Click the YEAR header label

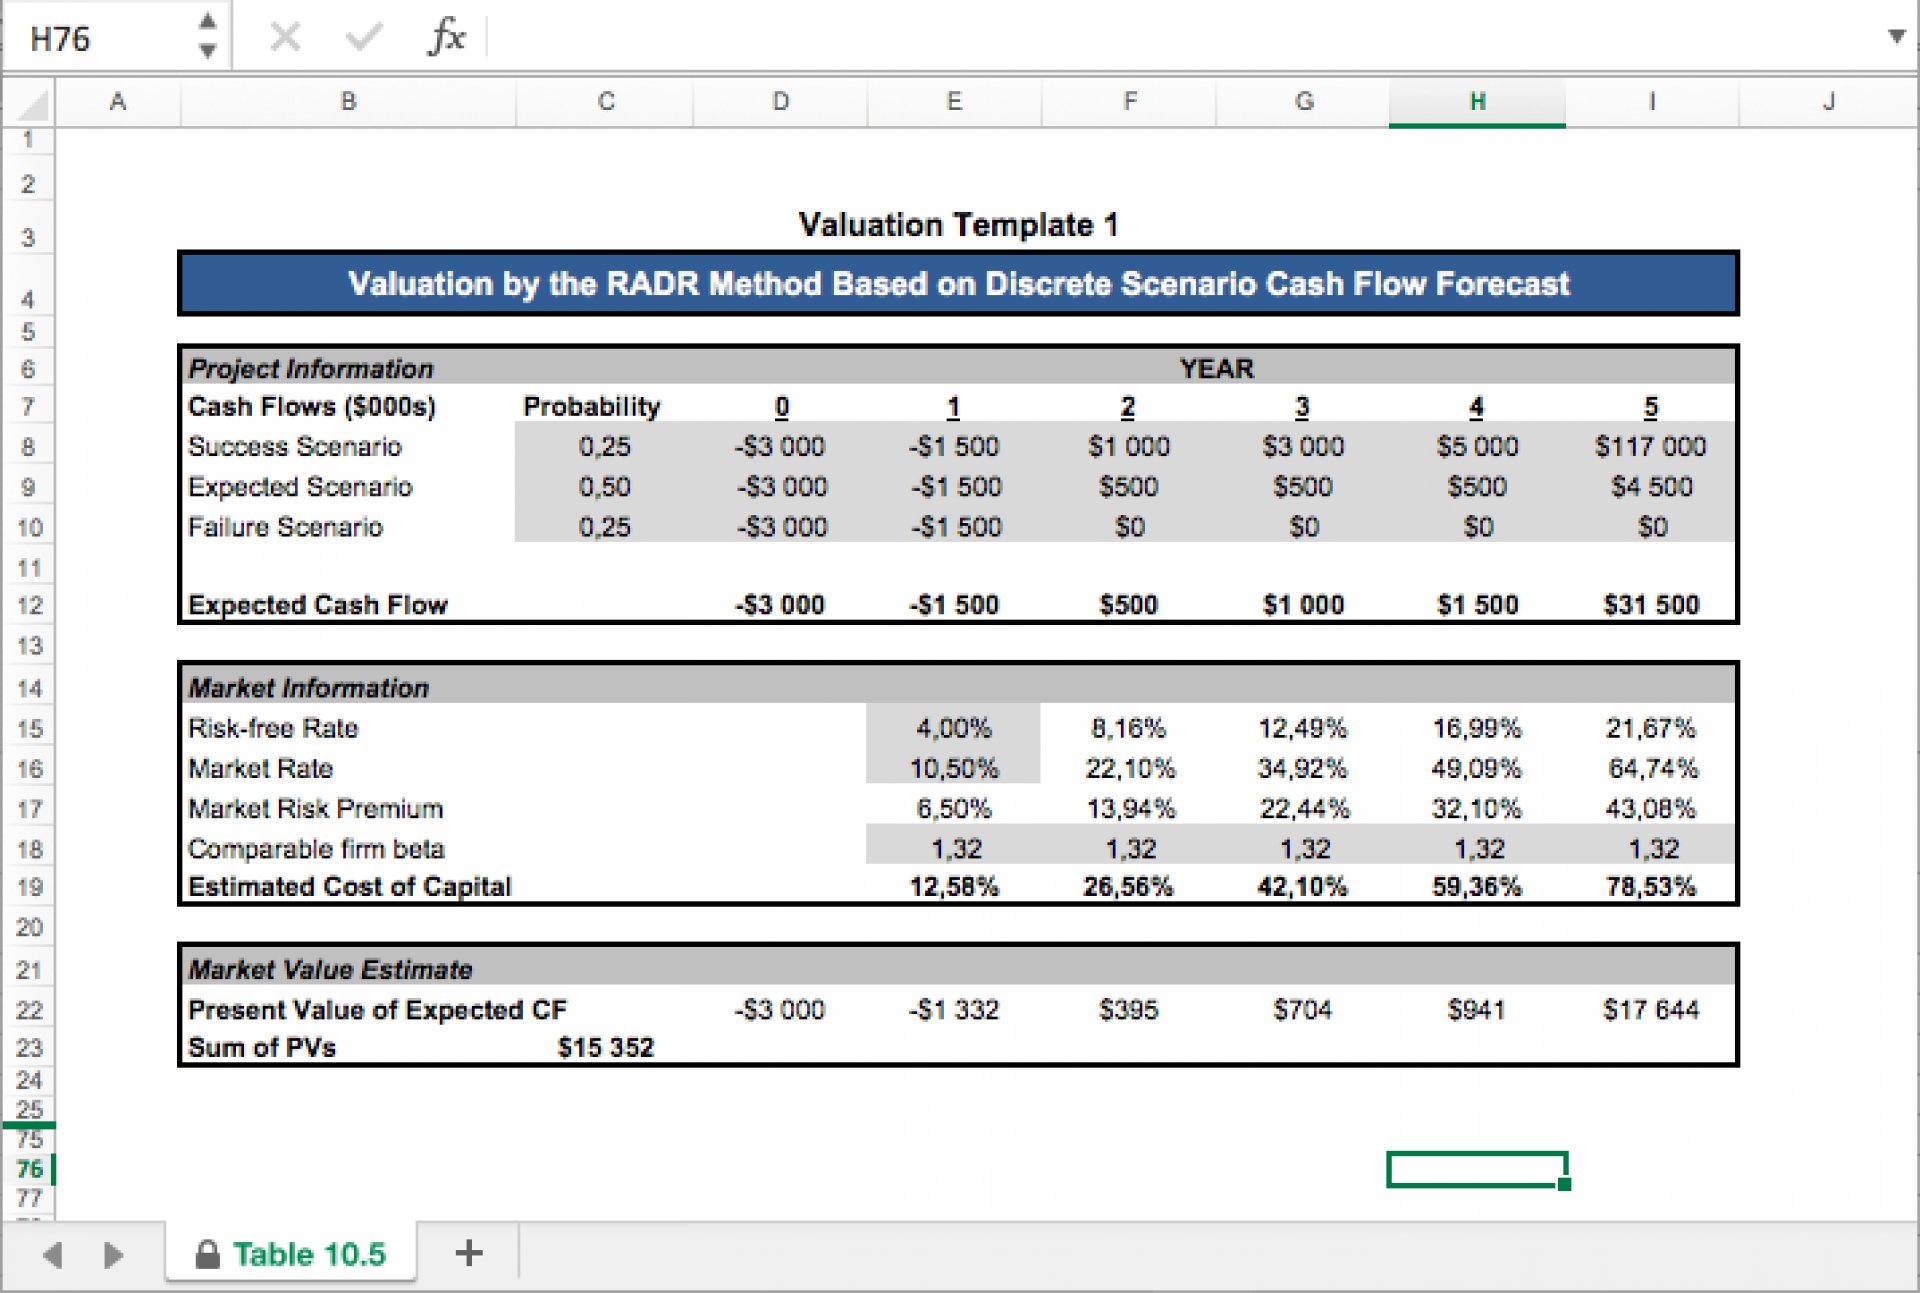[1216, 369]
